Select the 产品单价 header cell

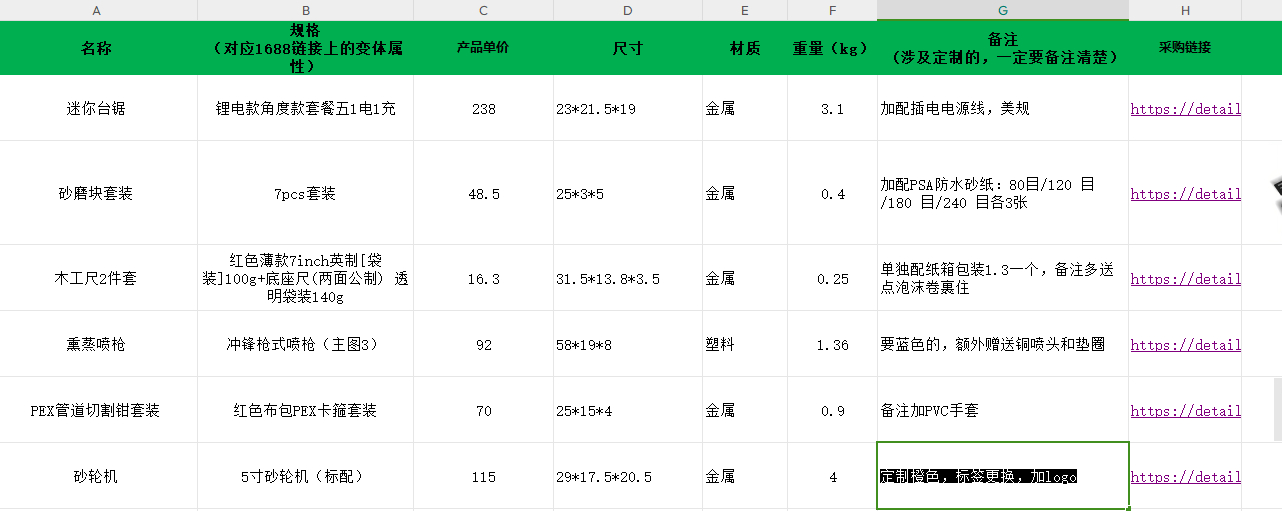click(483, 48)
